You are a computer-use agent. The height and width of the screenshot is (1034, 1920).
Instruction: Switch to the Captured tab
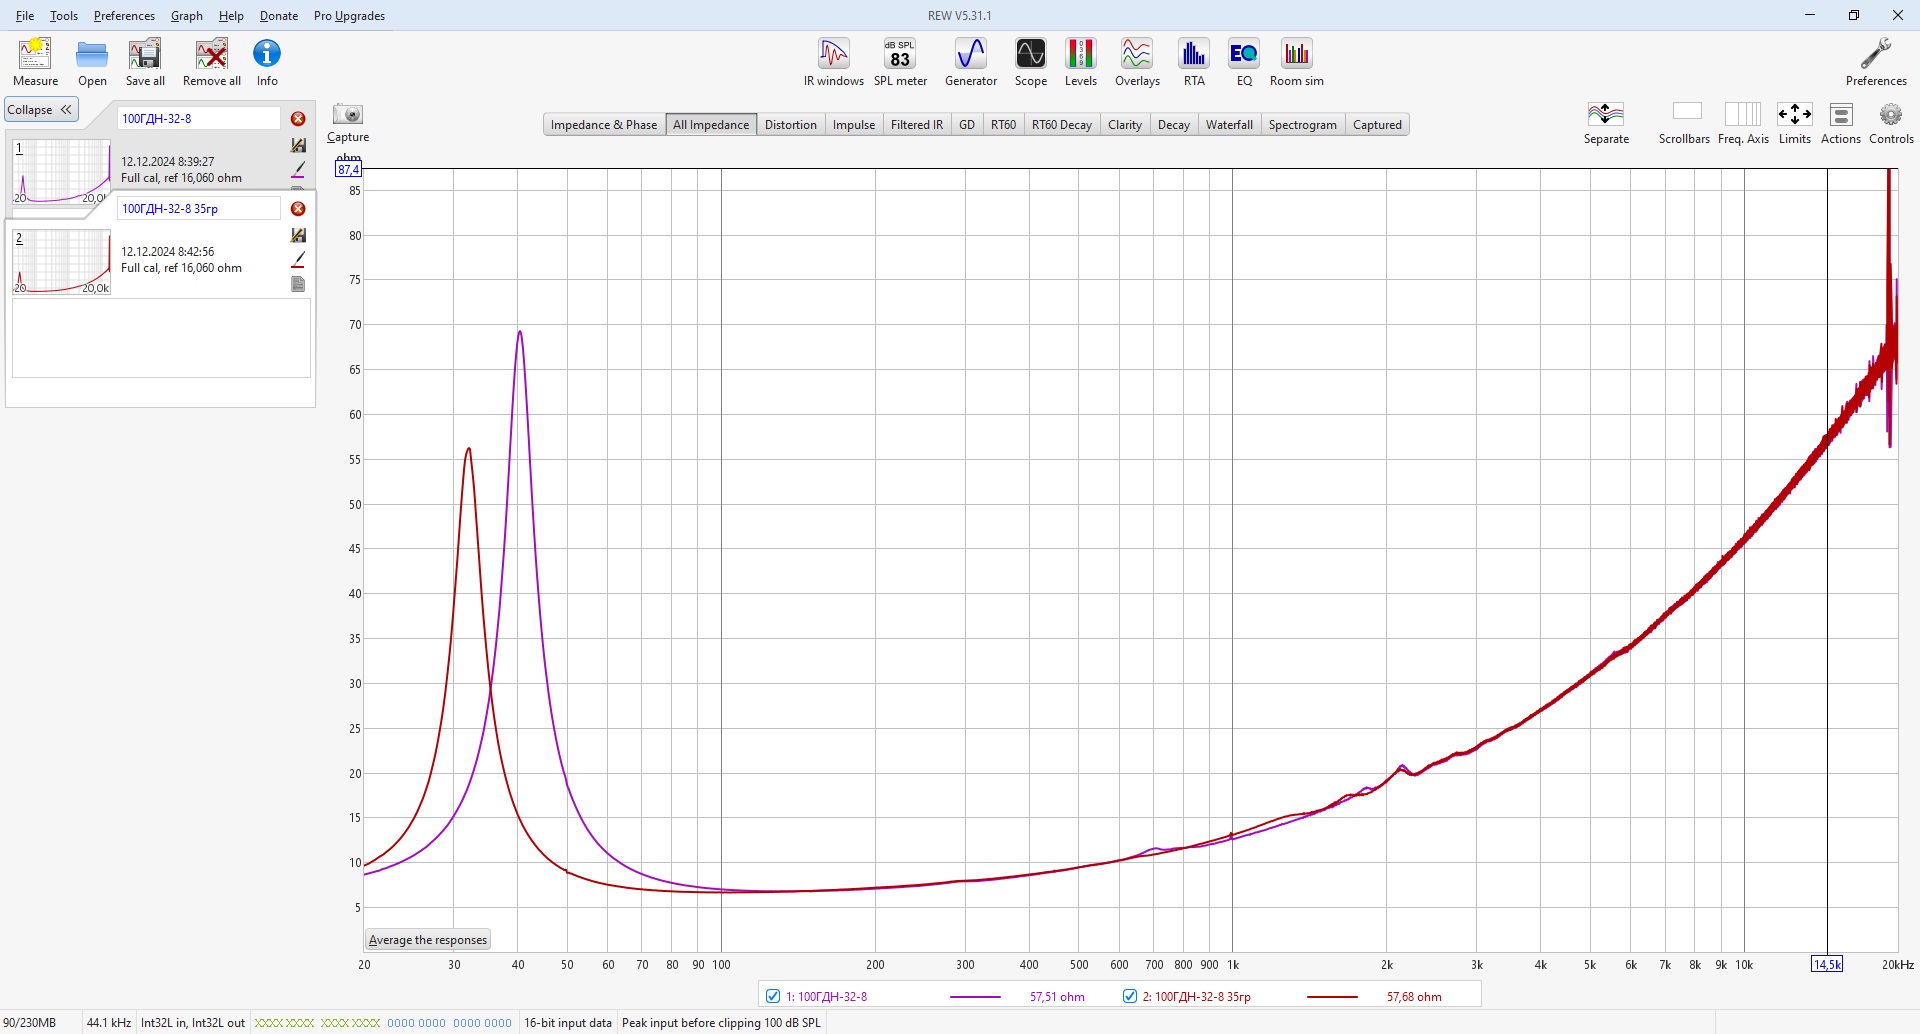(1377, 125)
